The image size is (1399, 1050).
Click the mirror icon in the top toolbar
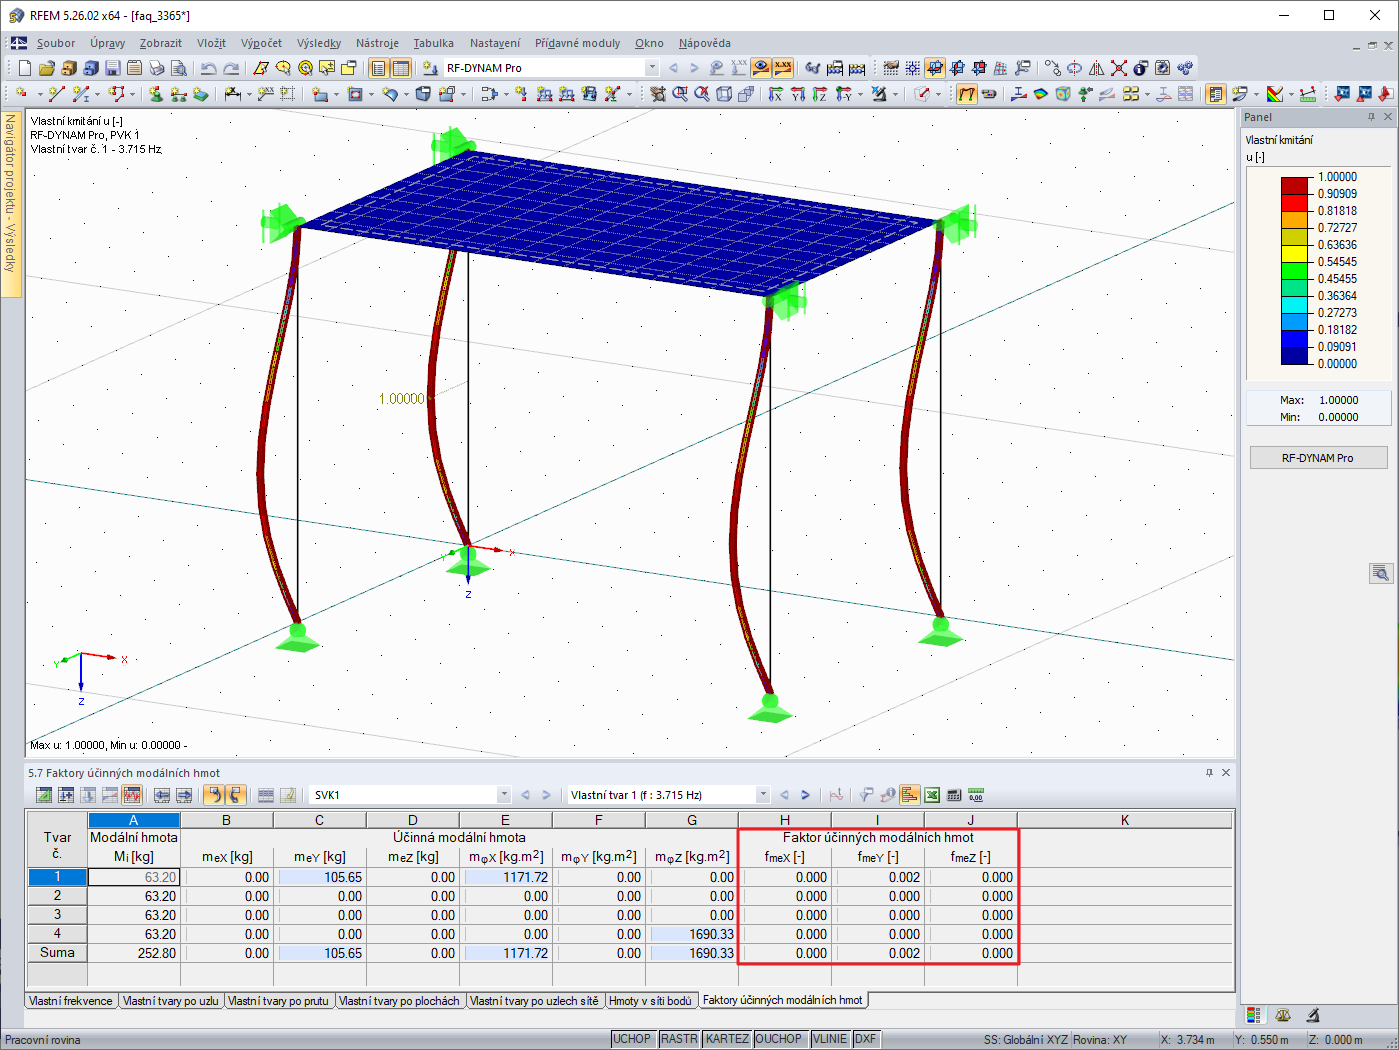pos(1097,68)
